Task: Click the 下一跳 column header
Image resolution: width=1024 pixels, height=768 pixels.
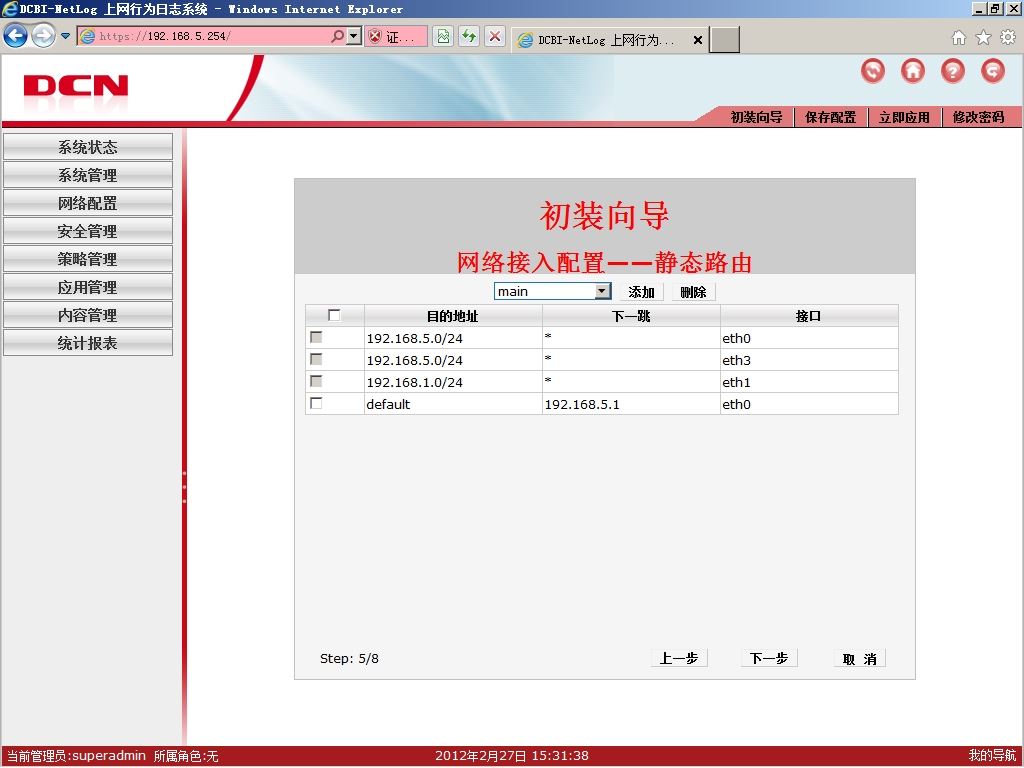Action: tap(631, 316)
